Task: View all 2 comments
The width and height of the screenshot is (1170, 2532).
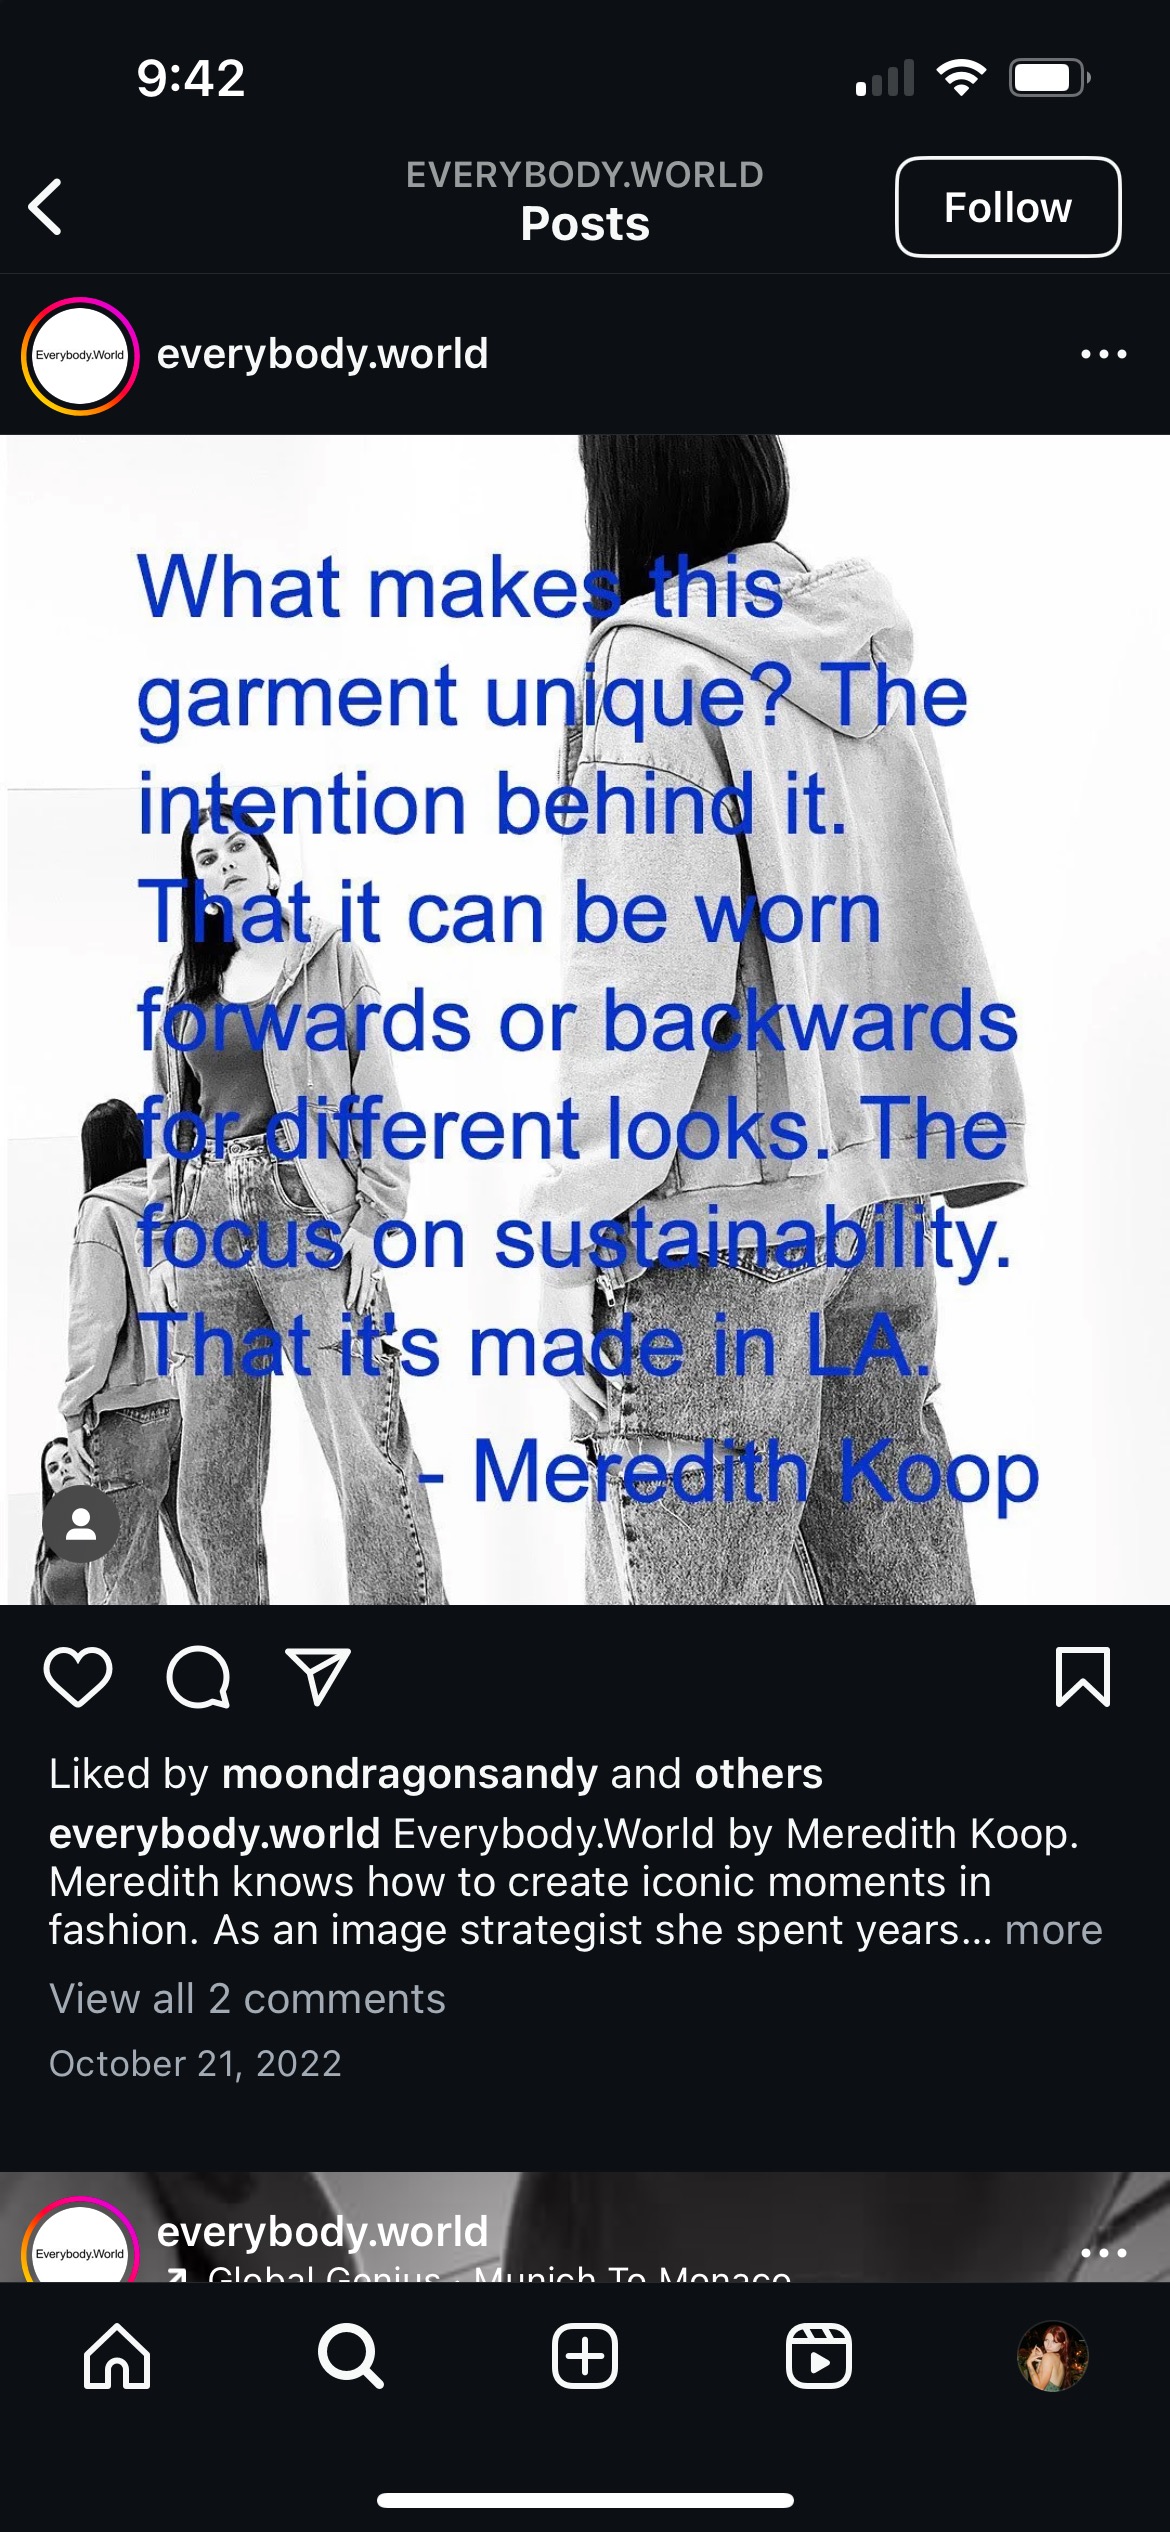Action: point(247,1999)
